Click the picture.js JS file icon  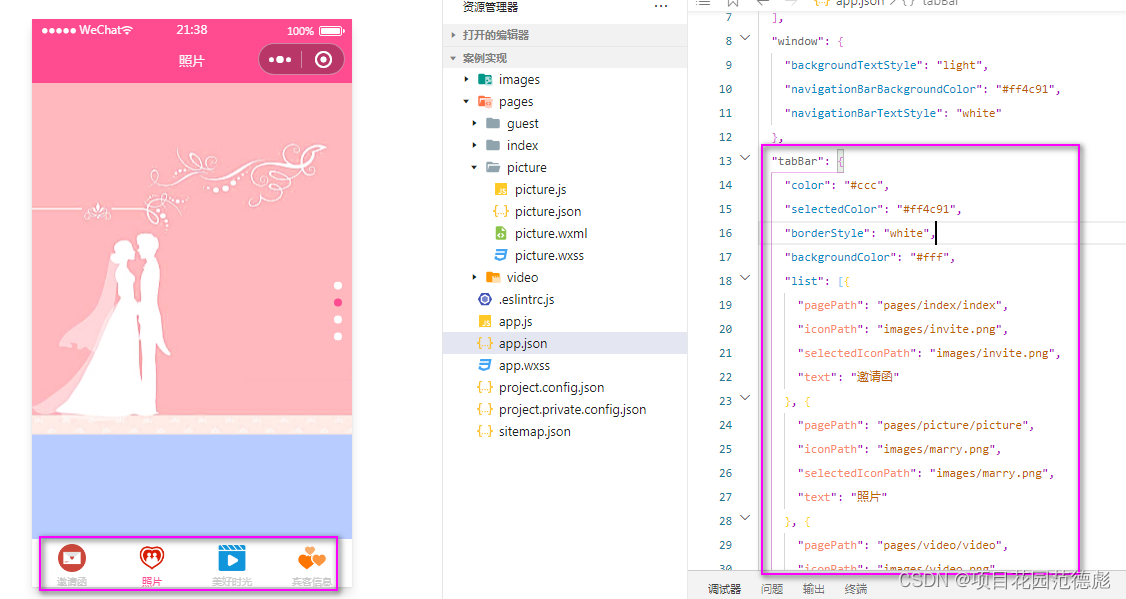(501, 190)
